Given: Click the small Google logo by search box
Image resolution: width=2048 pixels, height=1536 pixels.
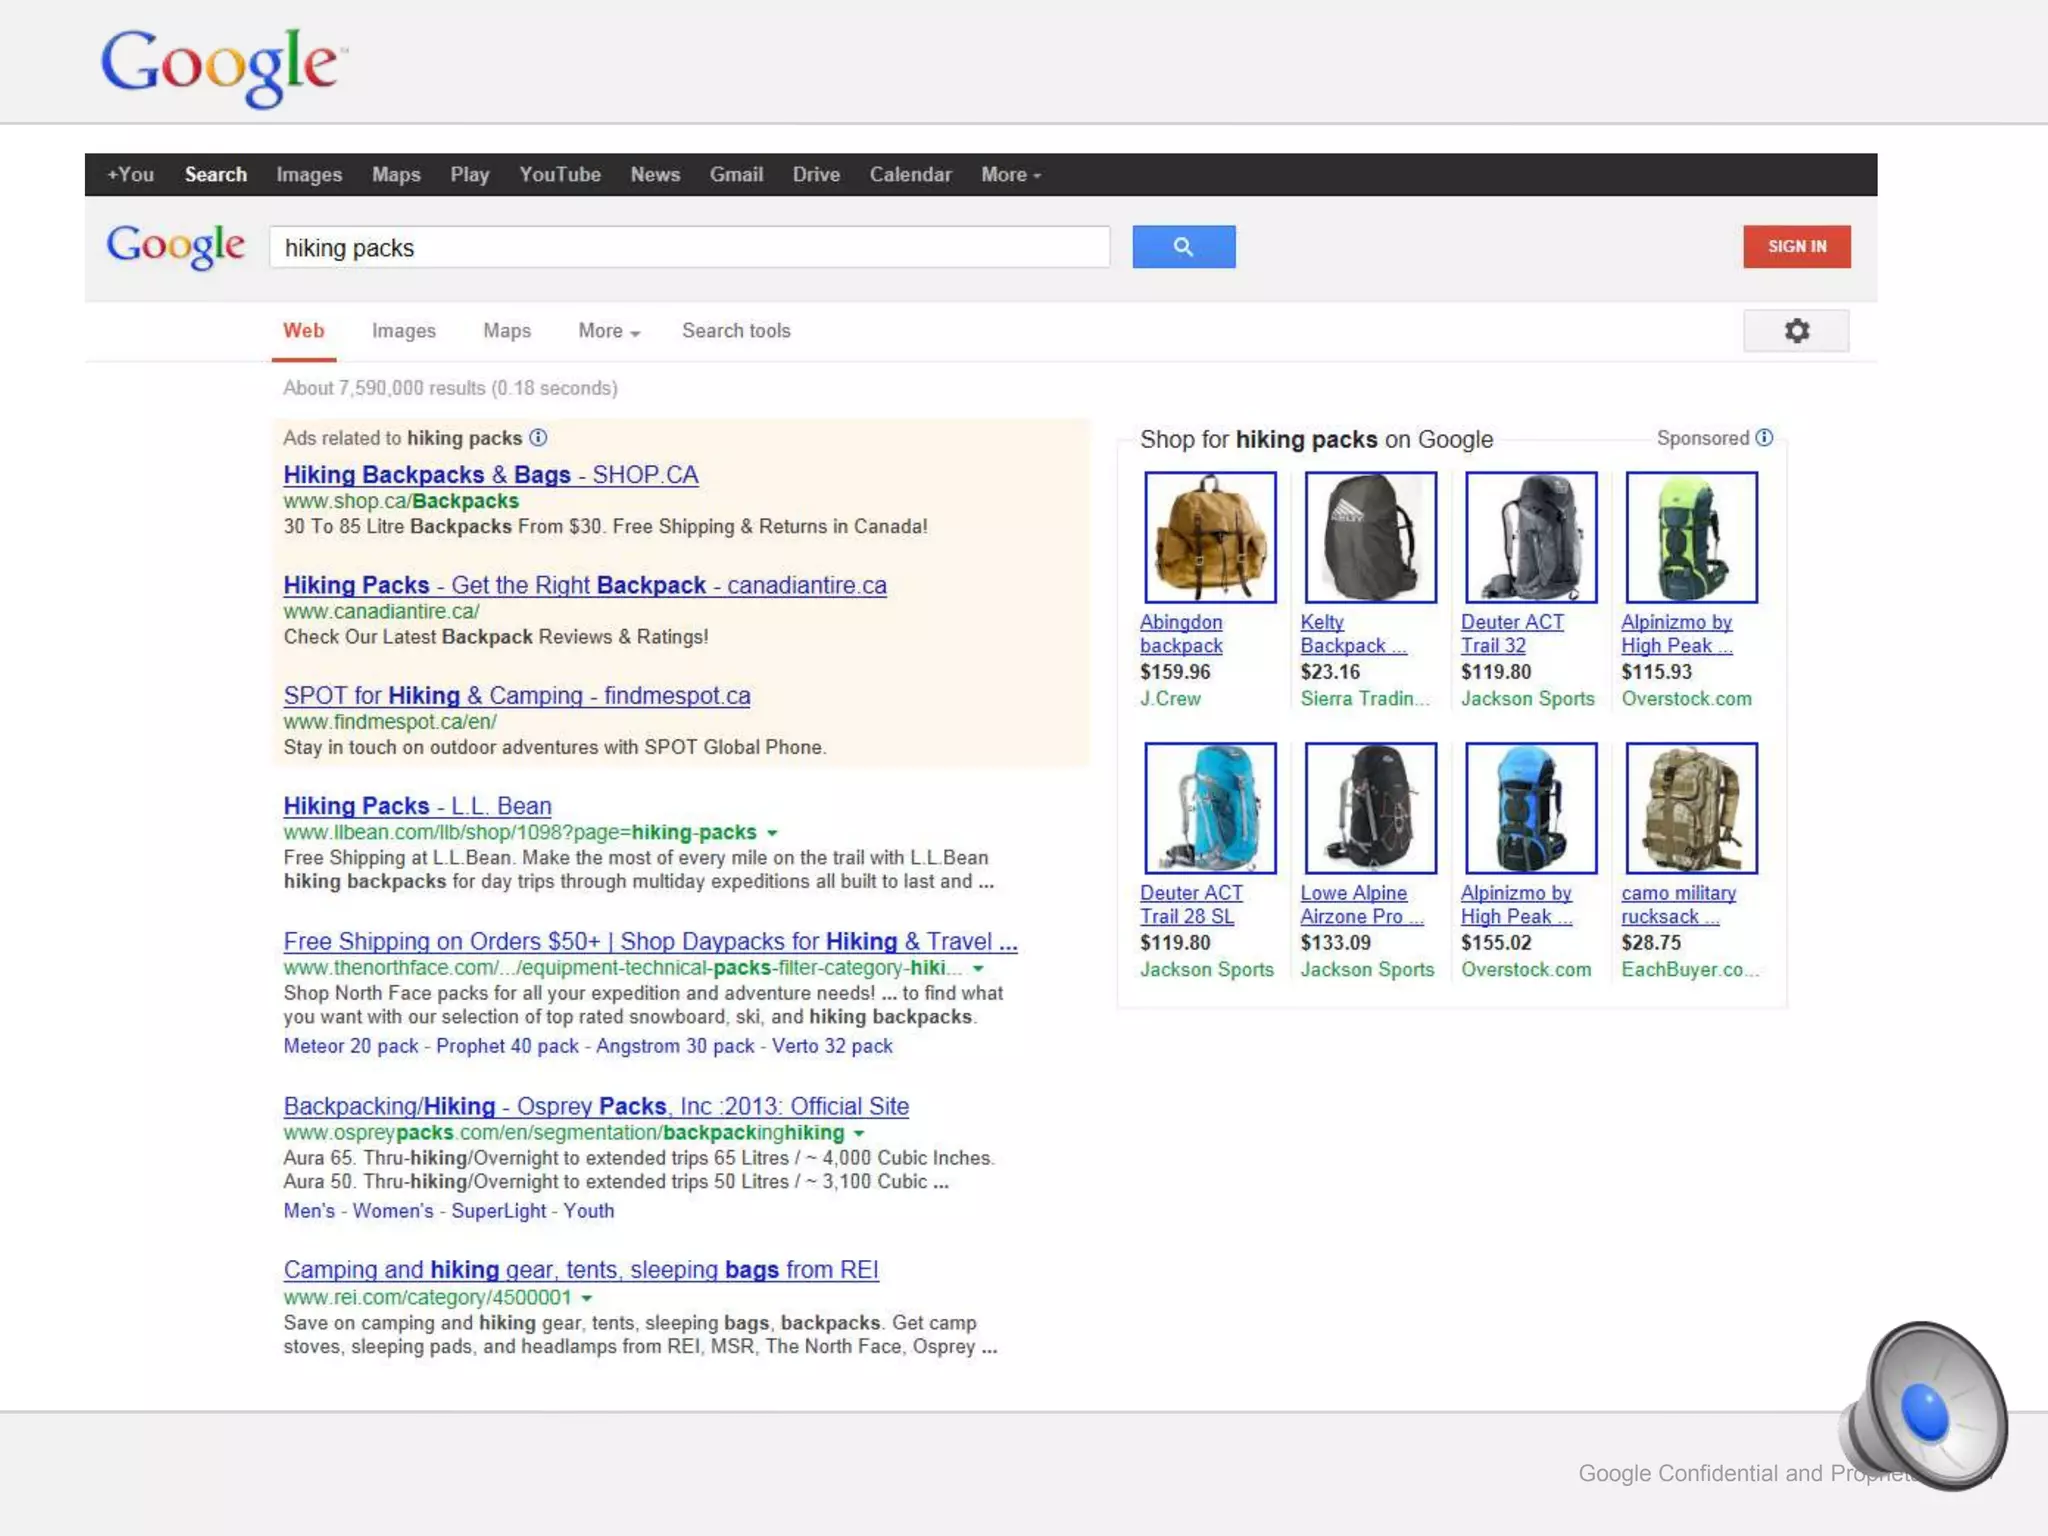Looking at the screenshot, I should tap(175, 246).
